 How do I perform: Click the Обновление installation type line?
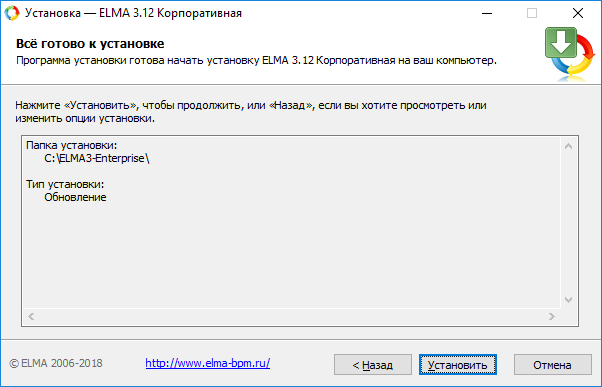pos(75,197)
